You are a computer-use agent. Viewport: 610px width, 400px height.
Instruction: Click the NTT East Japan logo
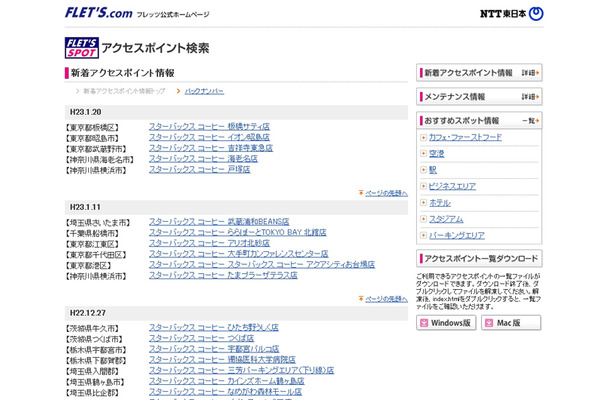coord(512,14)
